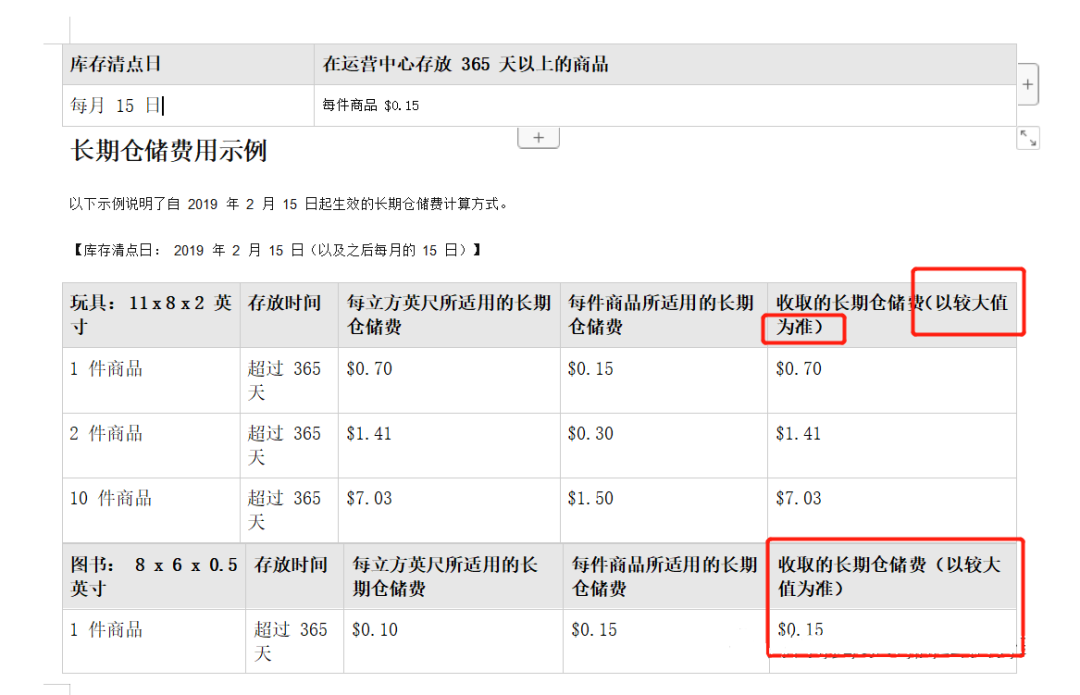The height and width of the screenshot is (695, 1080).
Task: Click 超过 365 天 in the 10 件商品 row
Action: click(289, 510)
